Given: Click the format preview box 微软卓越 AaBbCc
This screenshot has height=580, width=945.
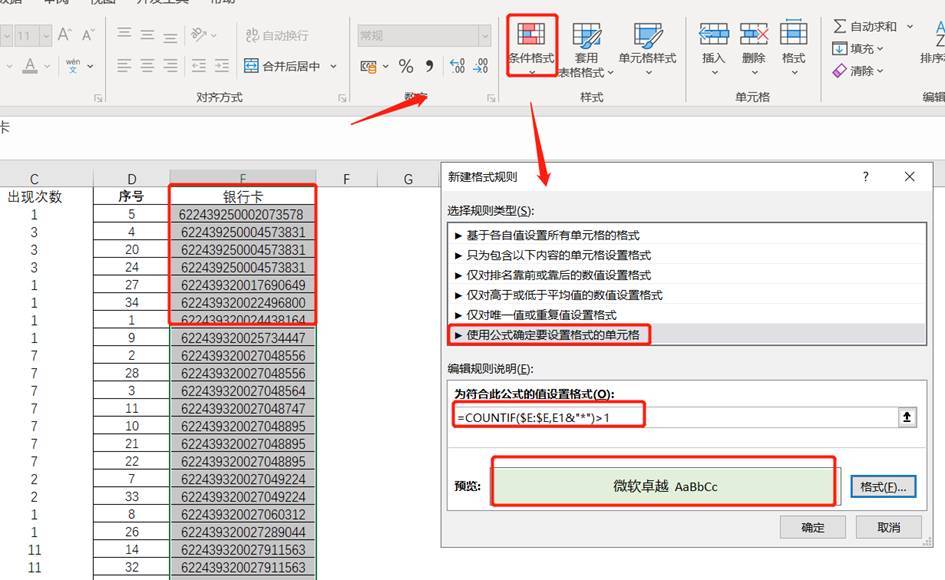Looking at the screenshot, I should (x=665, y=486).
